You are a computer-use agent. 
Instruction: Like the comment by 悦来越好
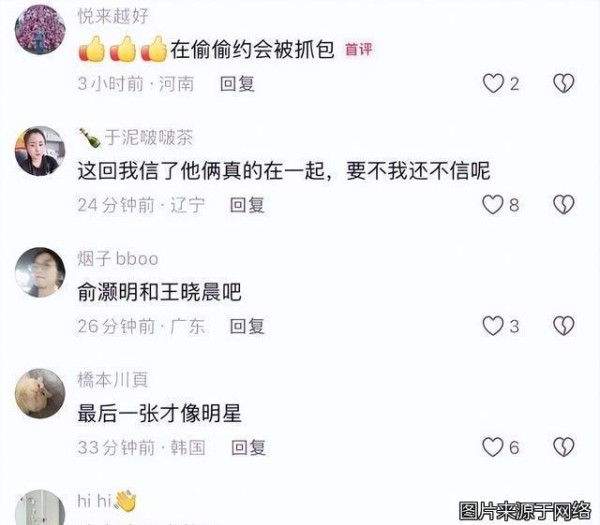(493, 83)
